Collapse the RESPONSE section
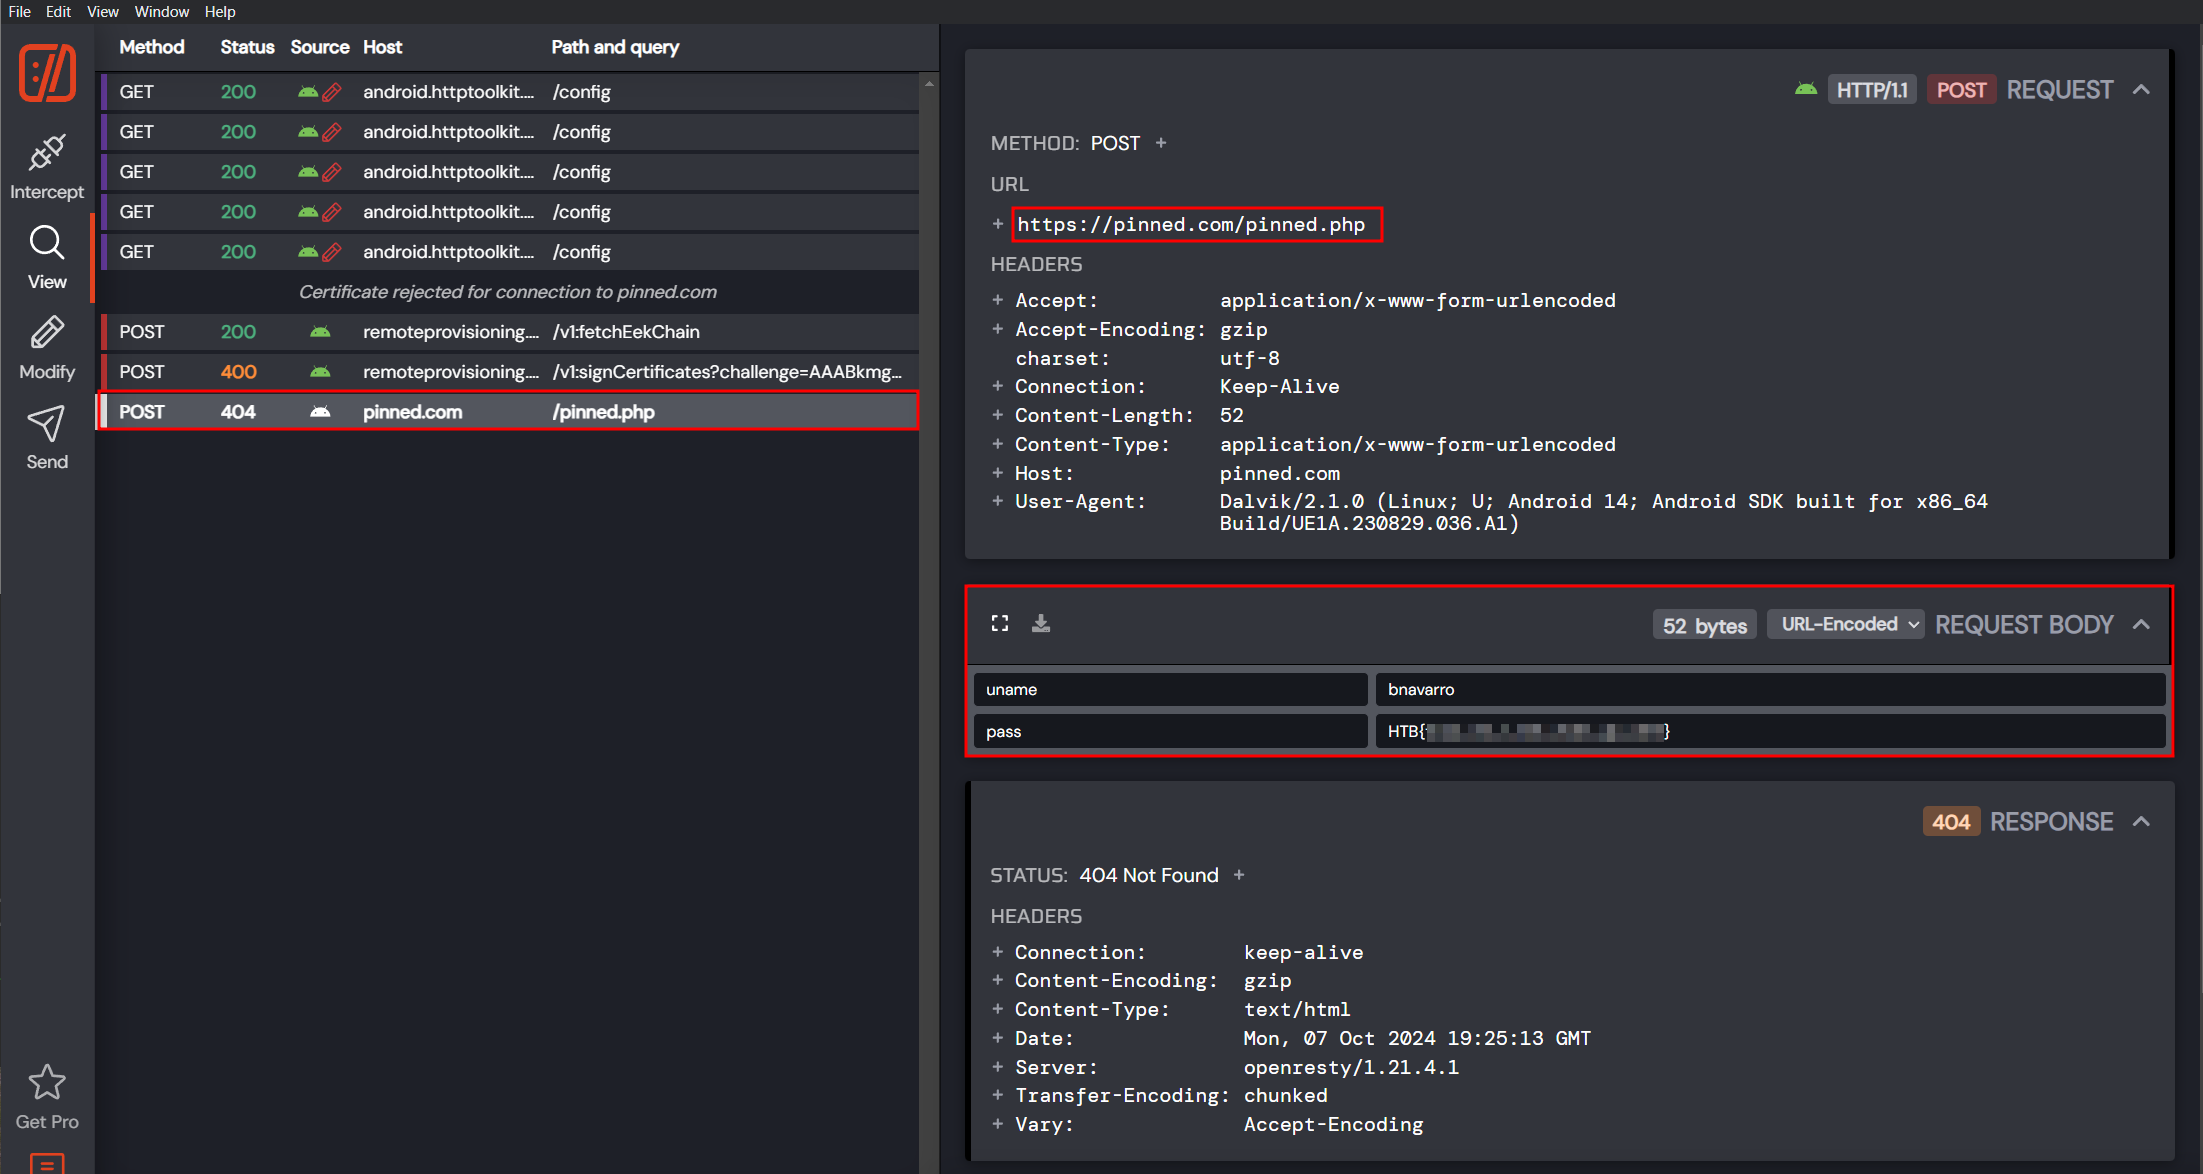Image resolution: width=2203 pixels, height=1174 pixels. pyautogui.click(x=2141, y=821)
